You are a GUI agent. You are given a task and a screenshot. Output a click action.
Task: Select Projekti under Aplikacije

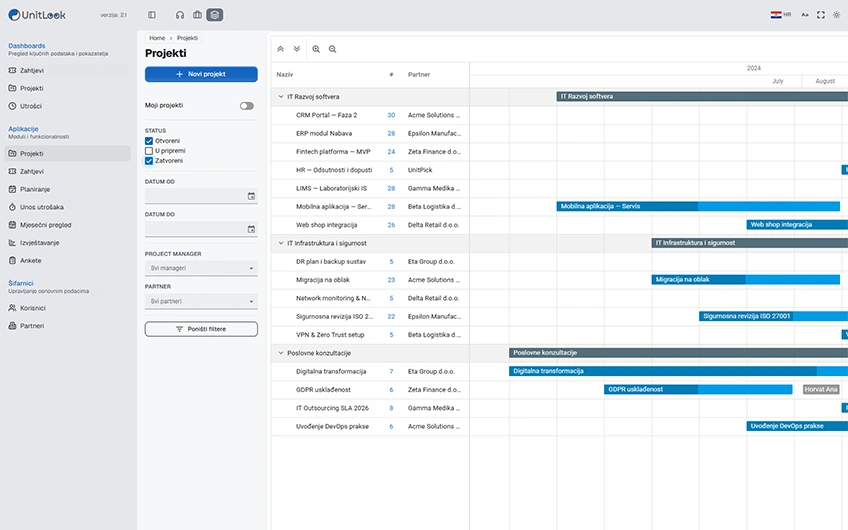tap(68, 154)
